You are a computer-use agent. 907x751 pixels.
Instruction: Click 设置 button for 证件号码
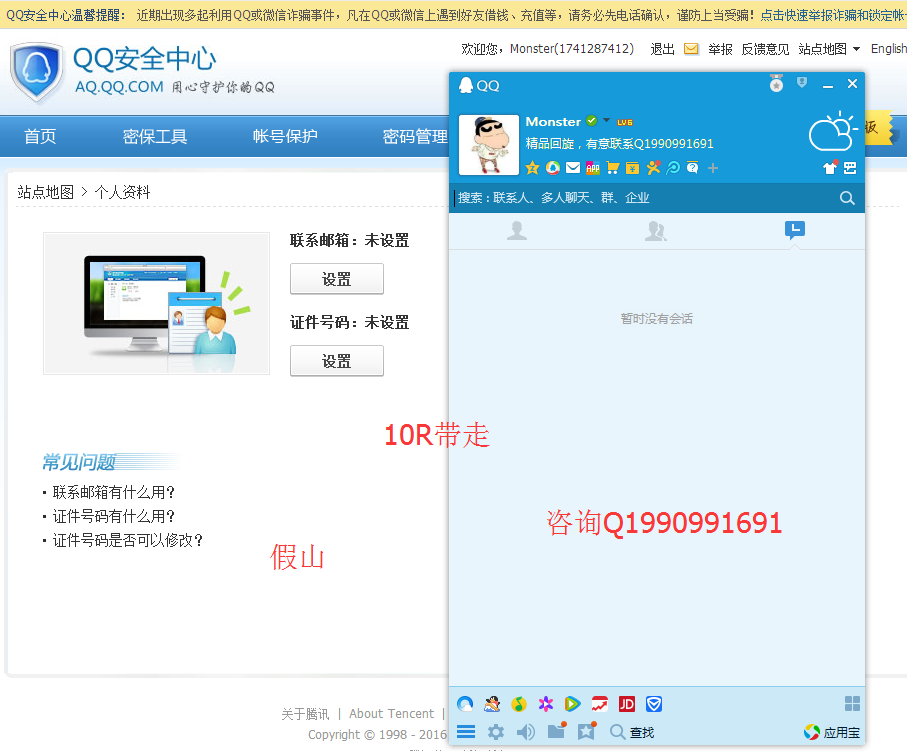click(x=337, y=361)
